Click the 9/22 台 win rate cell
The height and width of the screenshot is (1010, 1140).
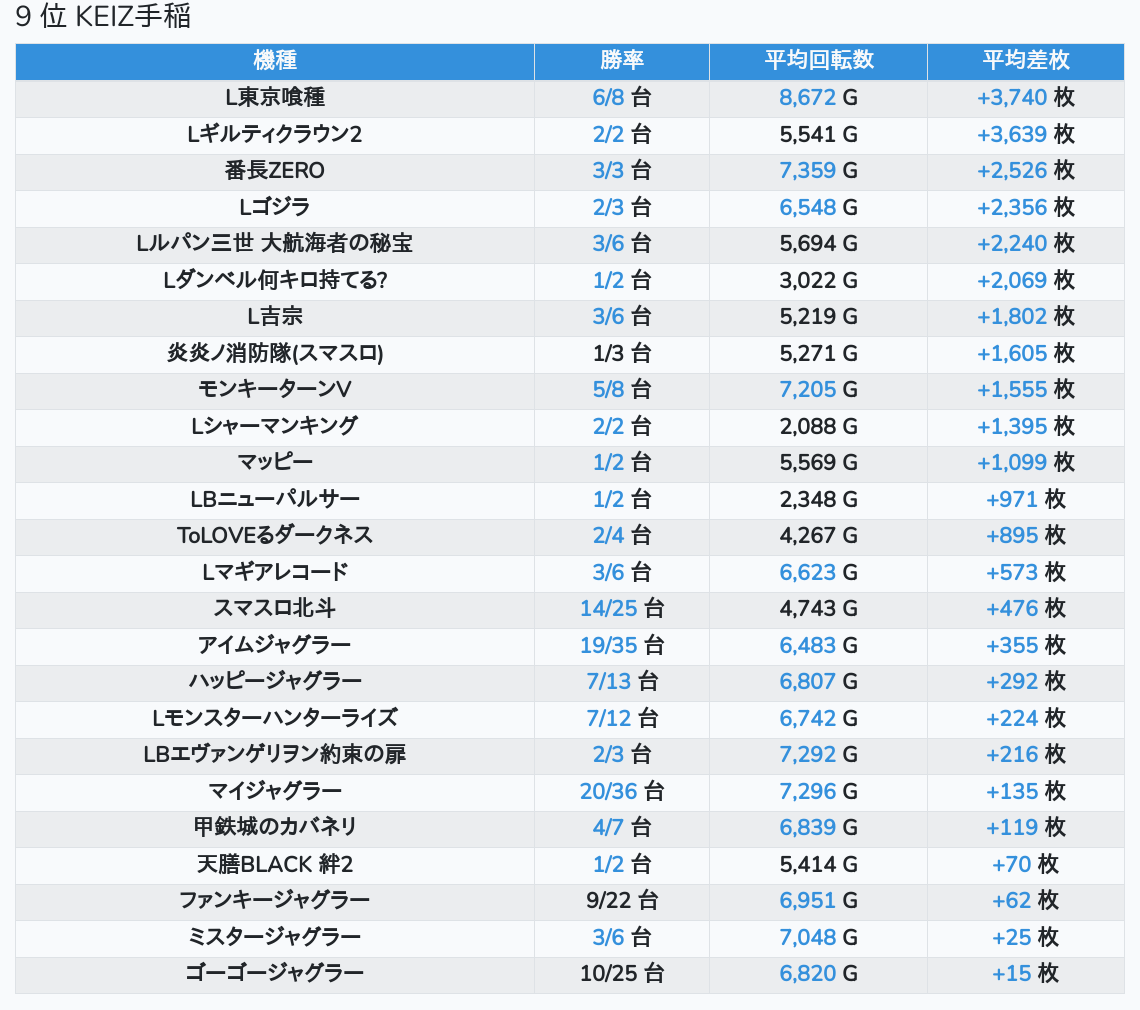pos(622,901)
